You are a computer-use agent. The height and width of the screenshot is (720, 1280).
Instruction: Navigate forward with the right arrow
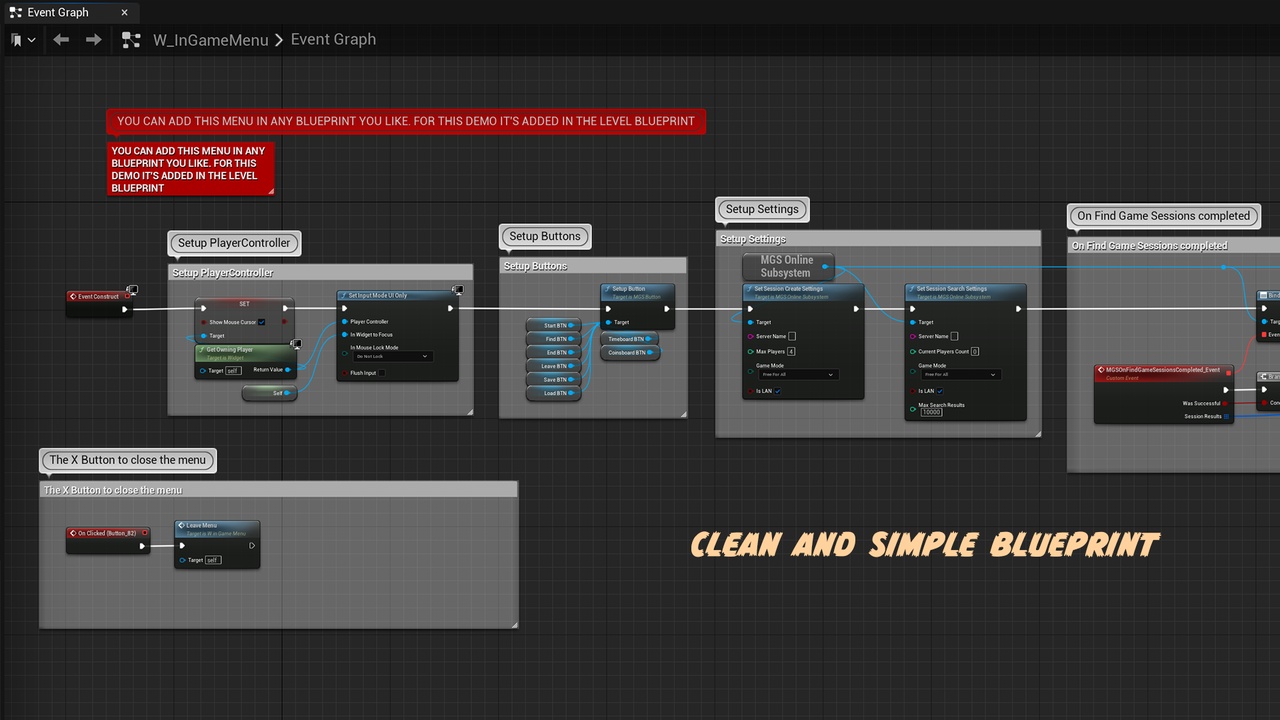(x=94, y=40)
